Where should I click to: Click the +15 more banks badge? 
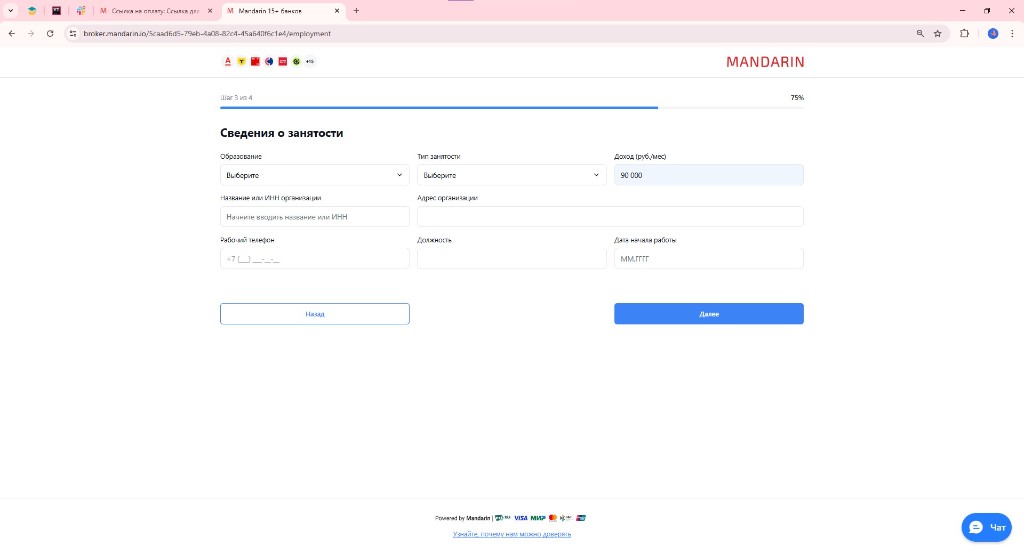click(x=310, y=61)
